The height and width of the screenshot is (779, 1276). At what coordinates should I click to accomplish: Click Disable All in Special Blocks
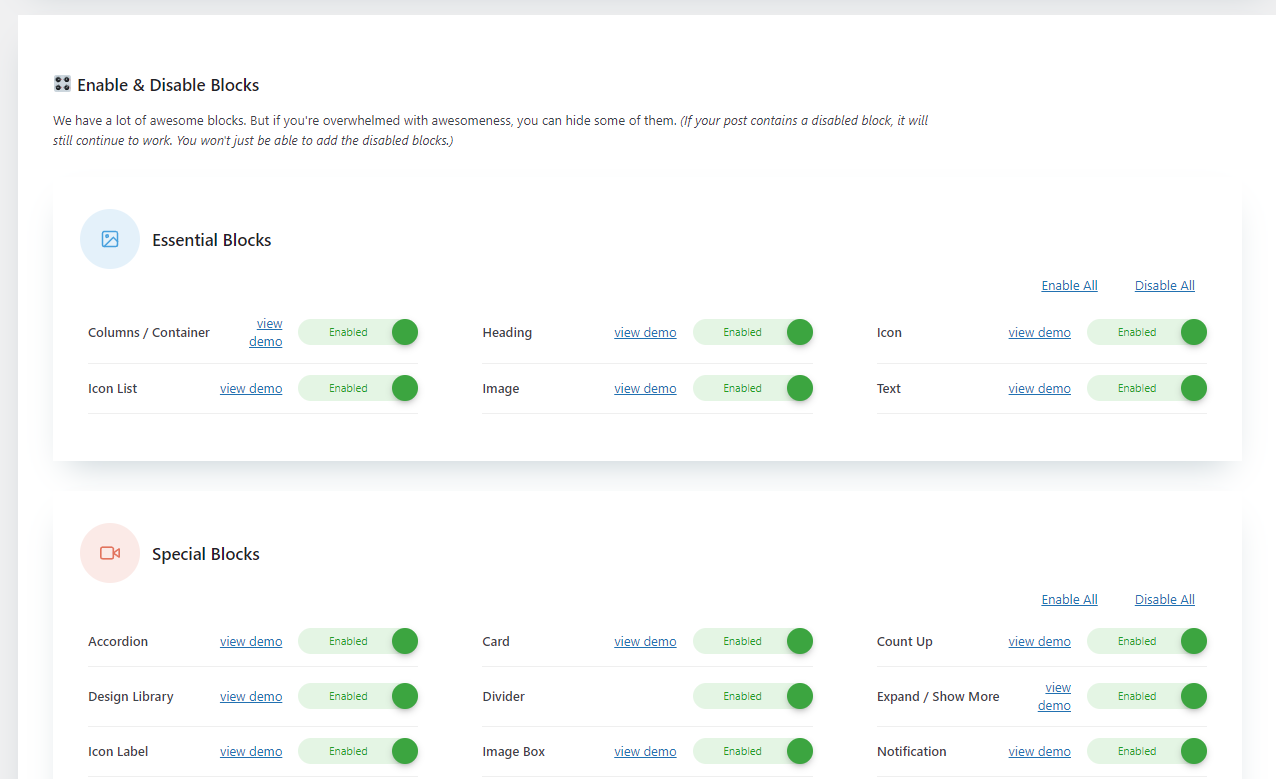[x=1164, y=599]
